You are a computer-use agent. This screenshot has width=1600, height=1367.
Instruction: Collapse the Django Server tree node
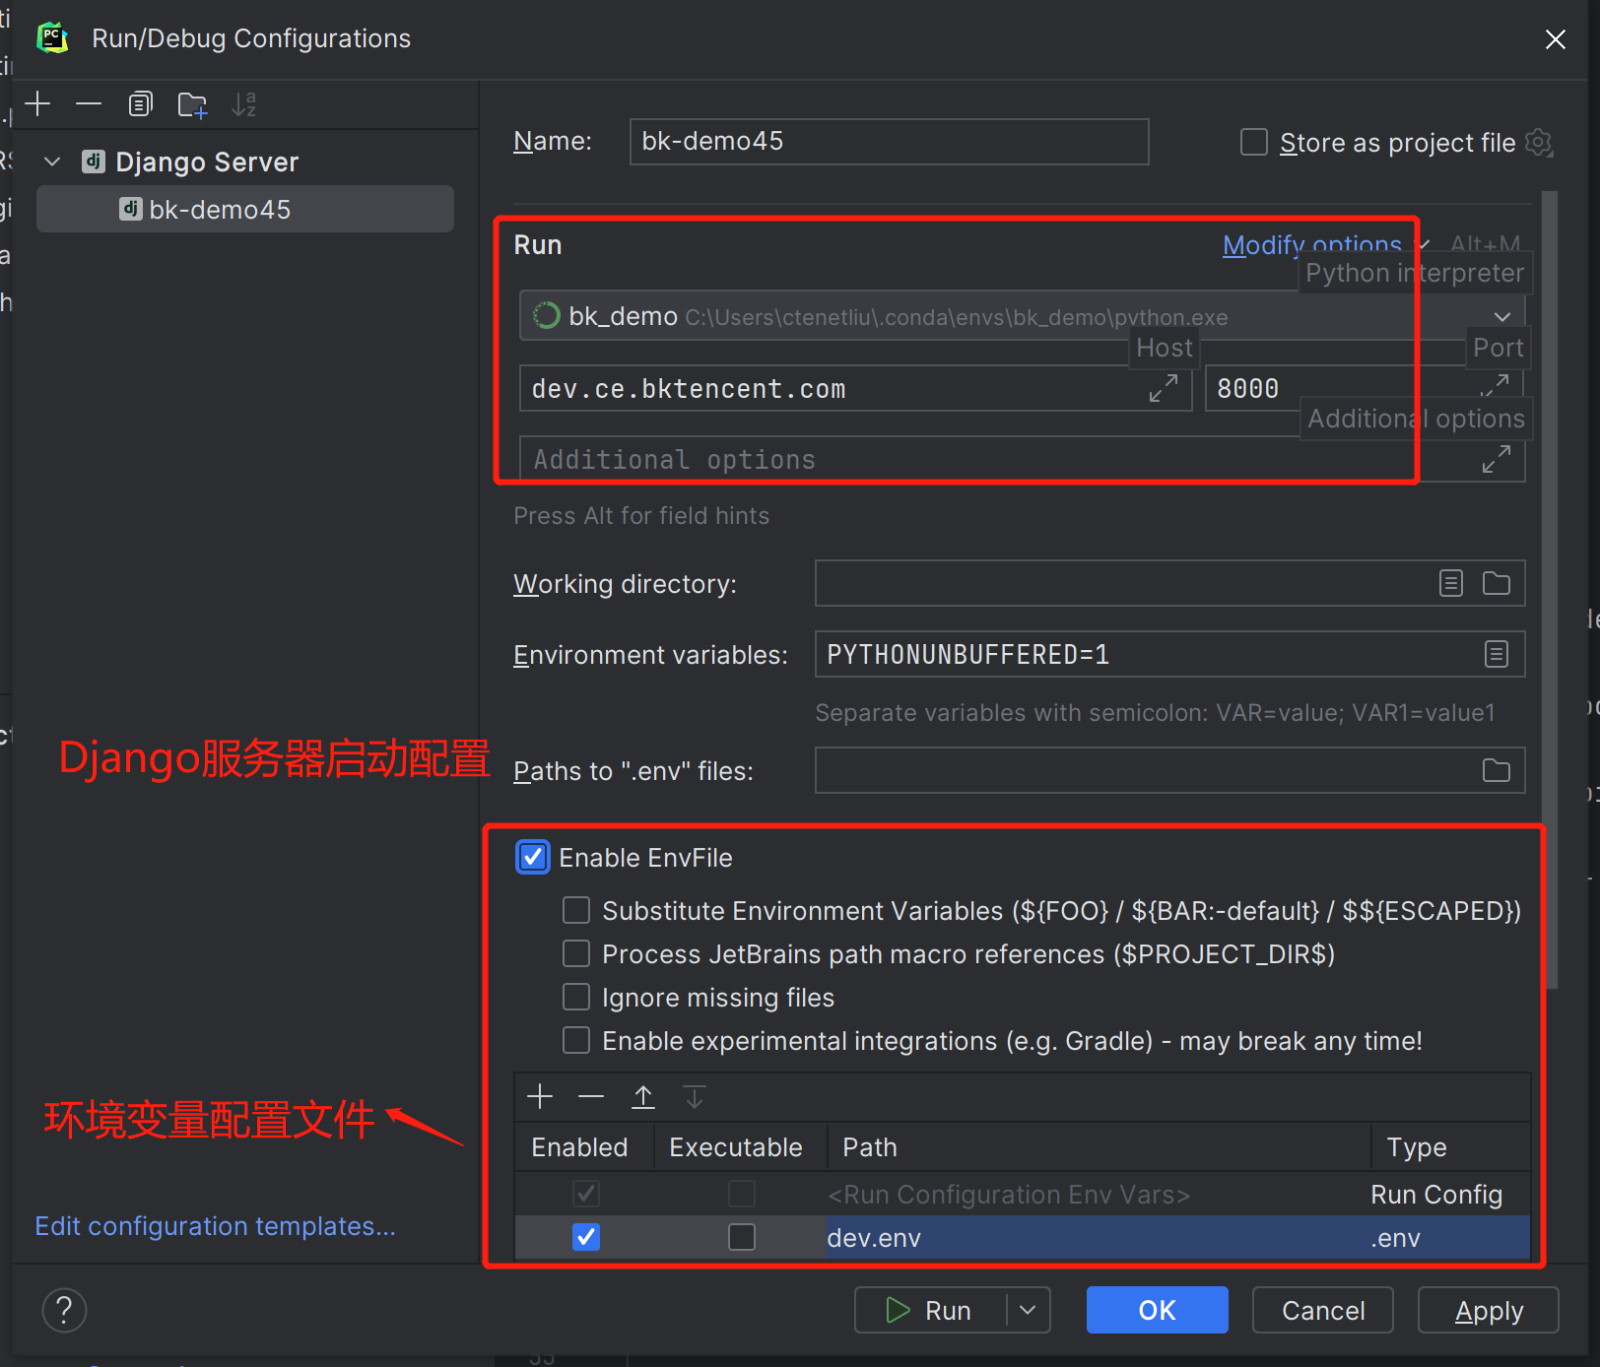pyautogui.click(x=53, y=162)
